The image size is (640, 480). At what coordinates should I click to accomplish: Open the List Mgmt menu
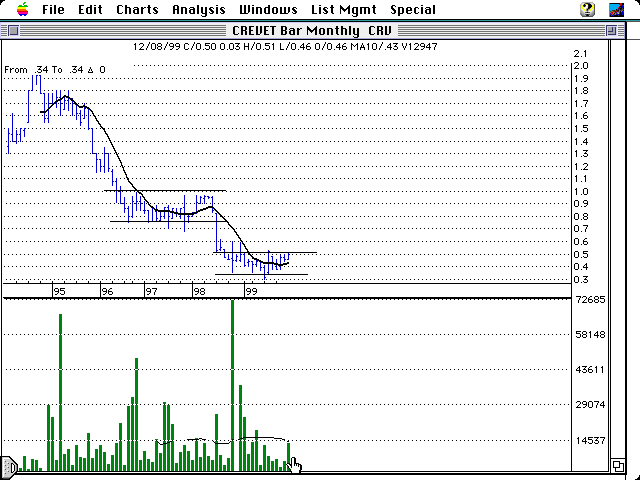[x=344, y=9]
